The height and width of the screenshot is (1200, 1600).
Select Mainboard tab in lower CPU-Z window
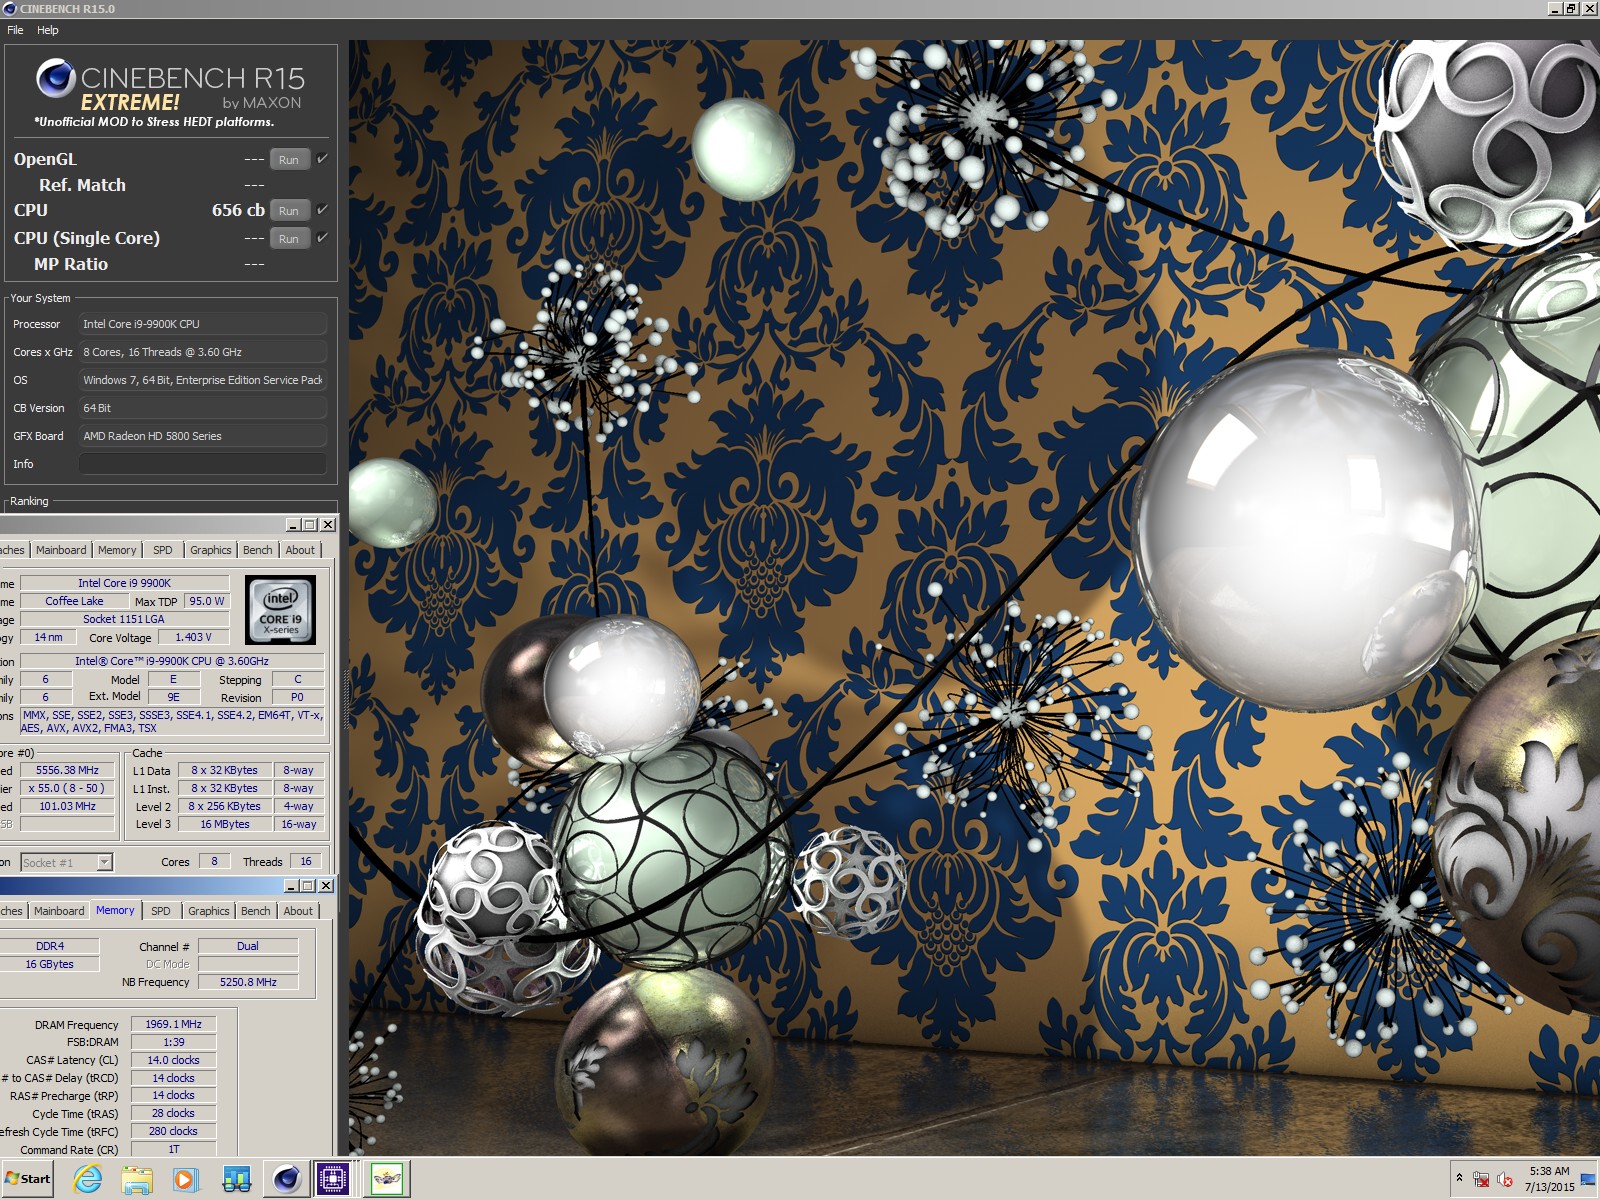pos(59,911)
